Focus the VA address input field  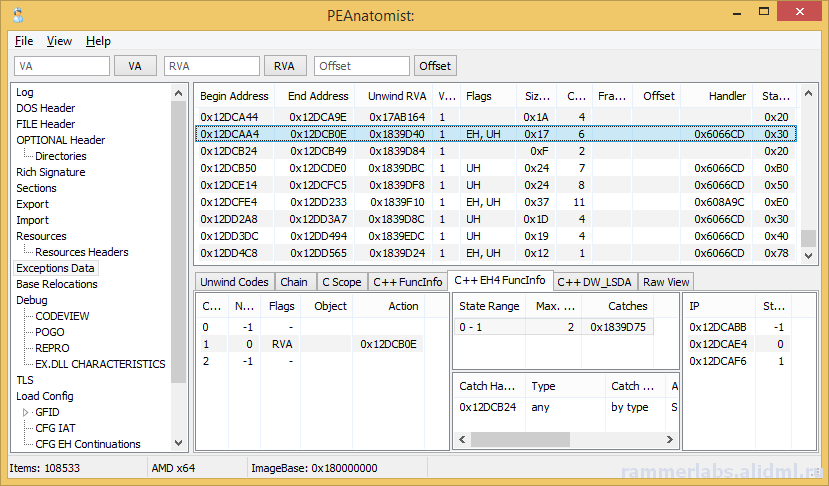click(62, 66)
